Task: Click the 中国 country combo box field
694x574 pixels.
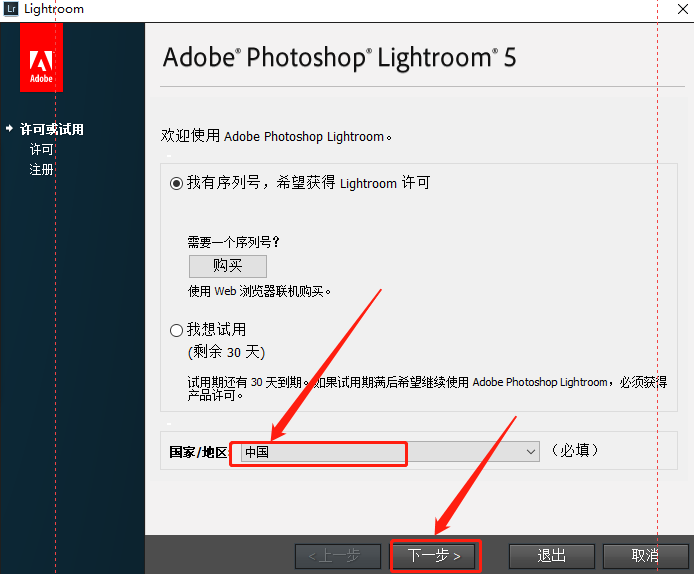Action: coord(390,452)
